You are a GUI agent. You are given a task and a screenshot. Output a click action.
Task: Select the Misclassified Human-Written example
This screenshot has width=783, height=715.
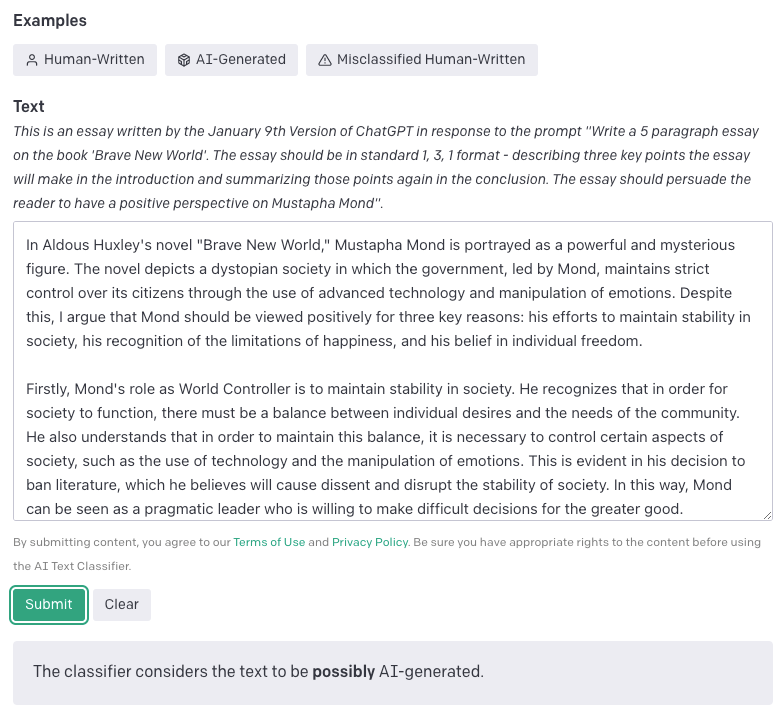pos(421,60)
